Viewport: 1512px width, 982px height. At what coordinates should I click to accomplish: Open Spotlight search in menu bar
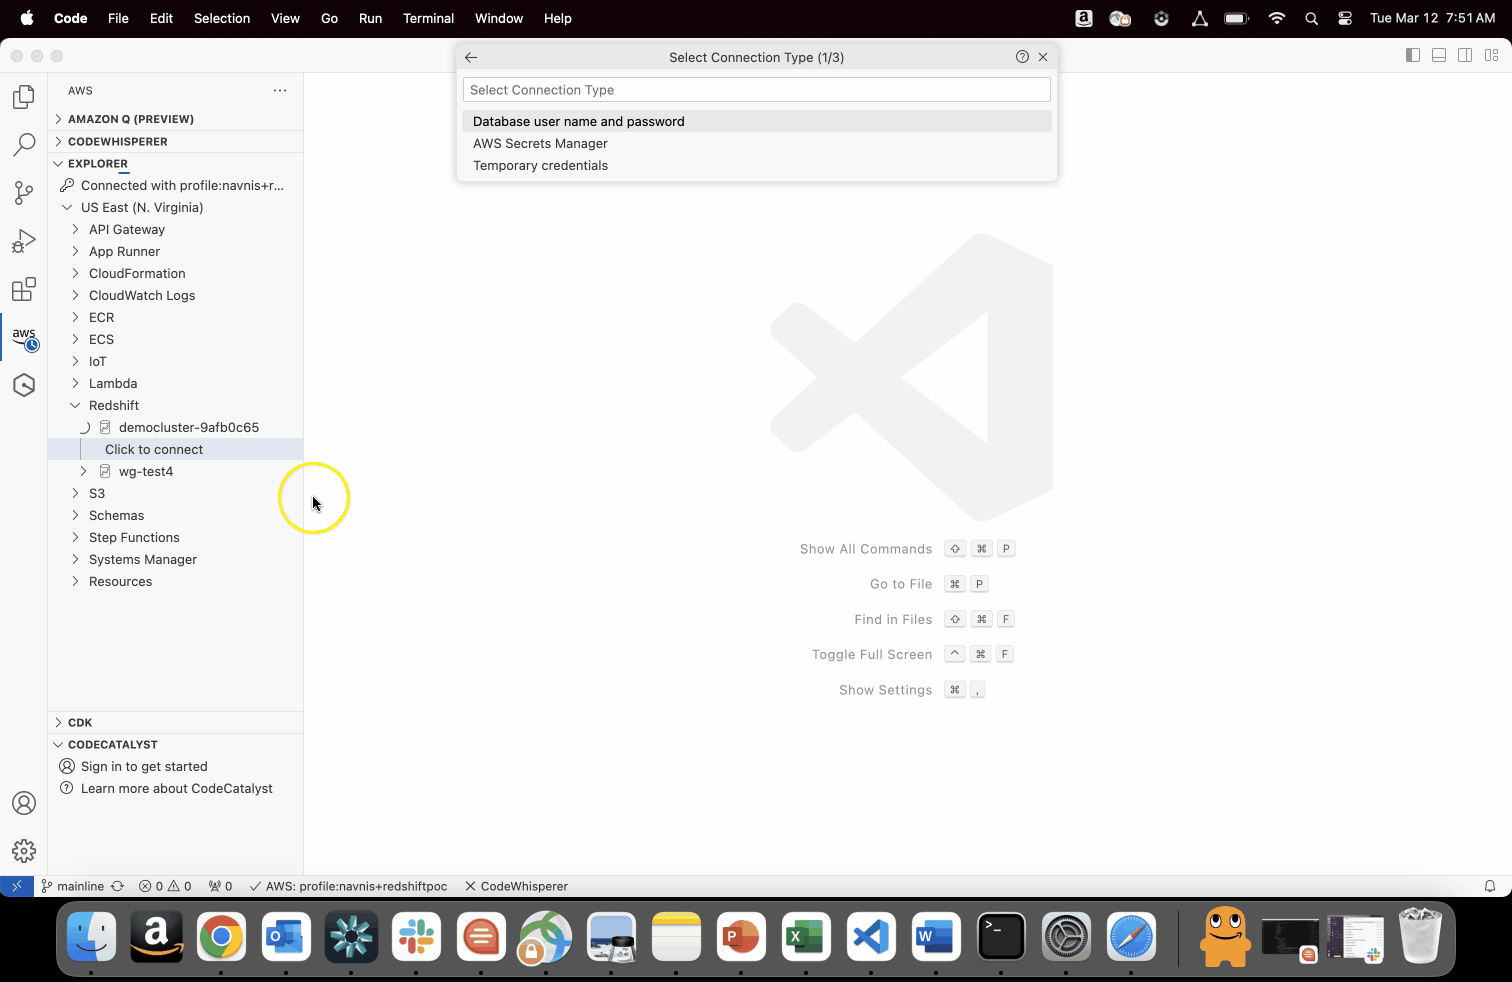(1311, 18)
